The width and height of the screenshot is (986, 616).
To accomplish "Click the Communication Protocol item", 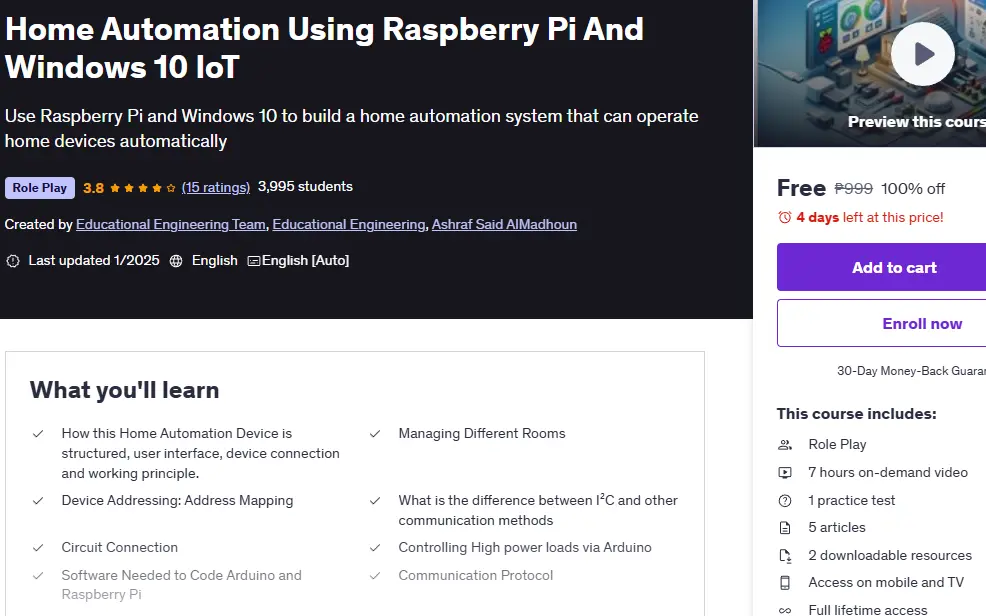I will click(x=475, y=575).
